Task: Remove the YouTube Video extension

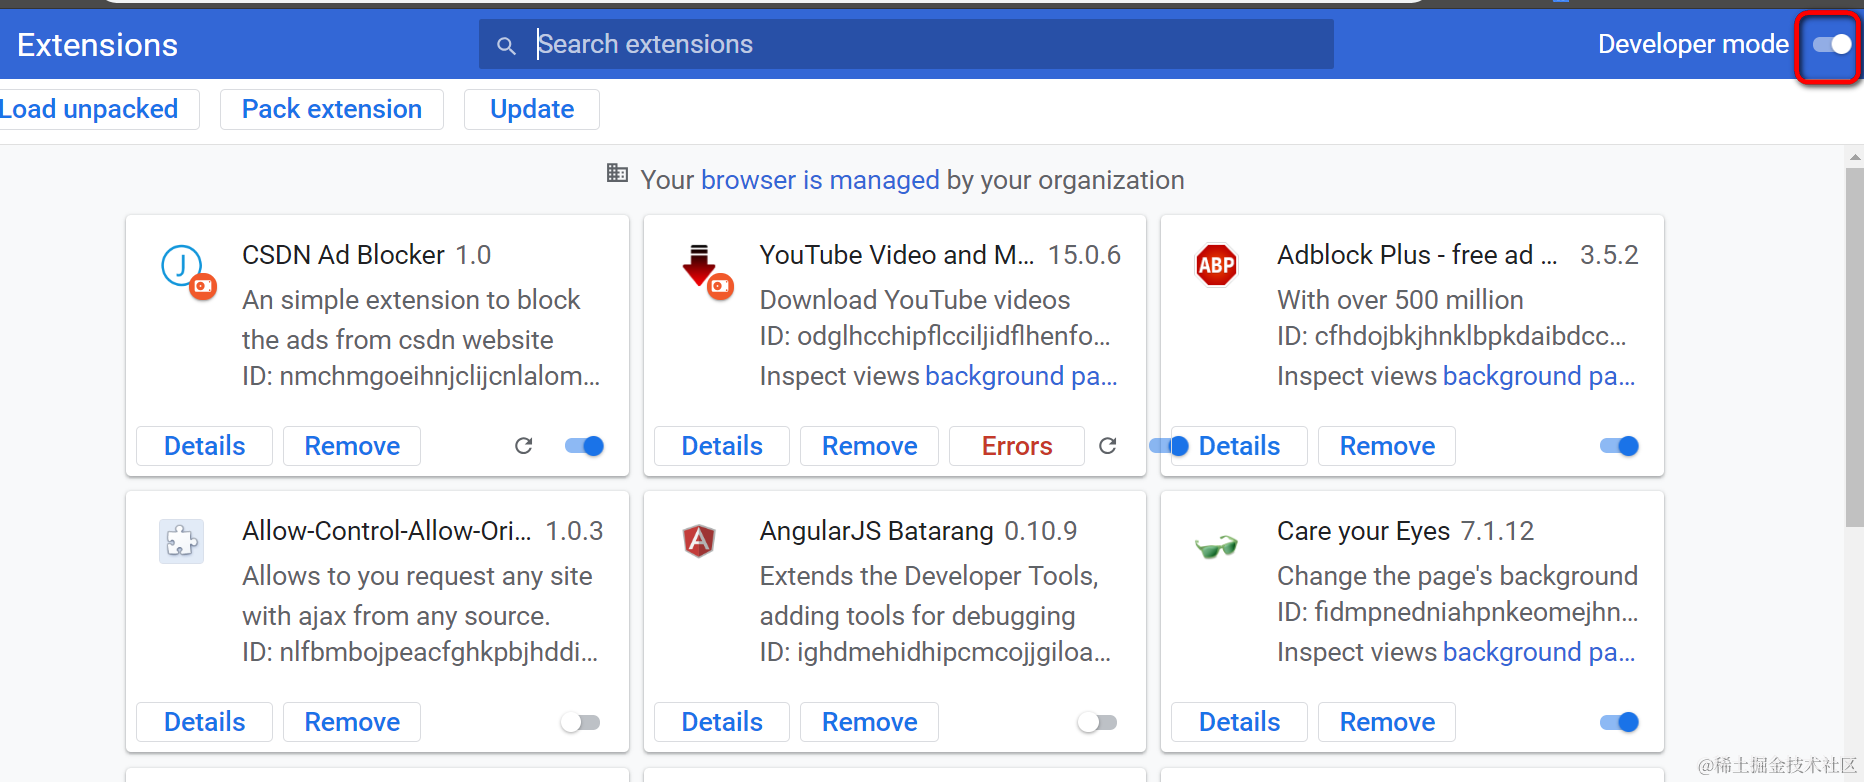Action: click(870, 446)
